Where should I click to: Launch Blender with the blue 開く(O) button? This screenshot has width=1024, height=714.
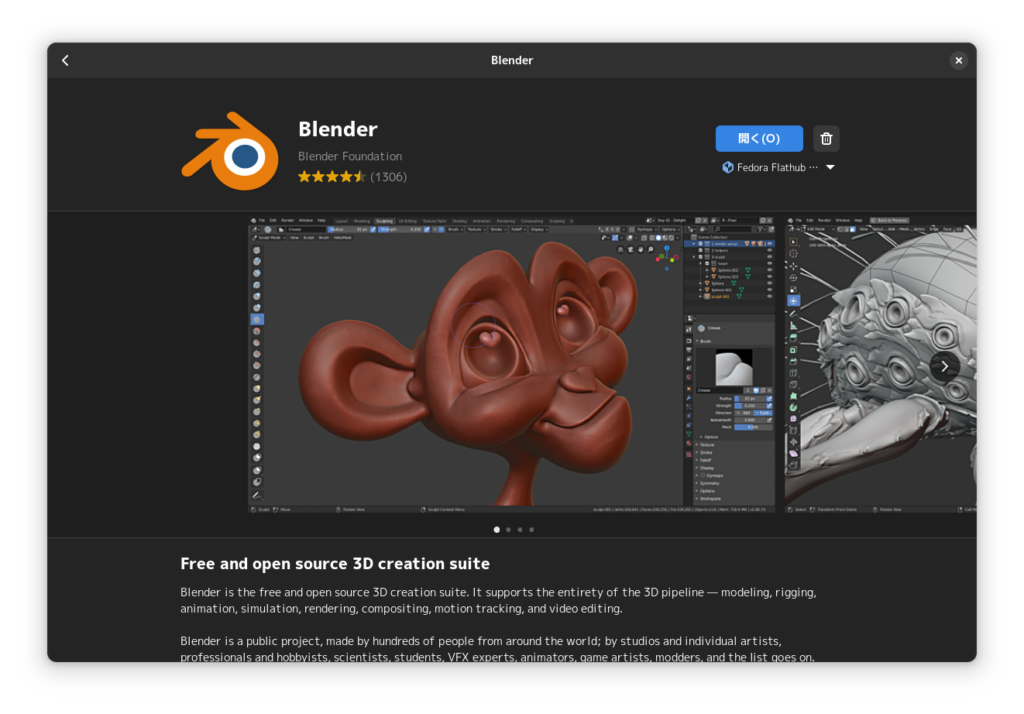point(759,138)
